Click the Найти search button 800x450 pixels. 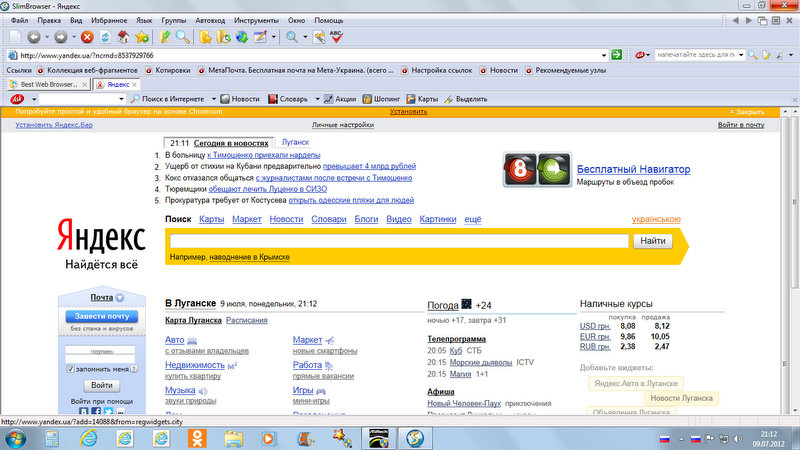click(653, 241)
